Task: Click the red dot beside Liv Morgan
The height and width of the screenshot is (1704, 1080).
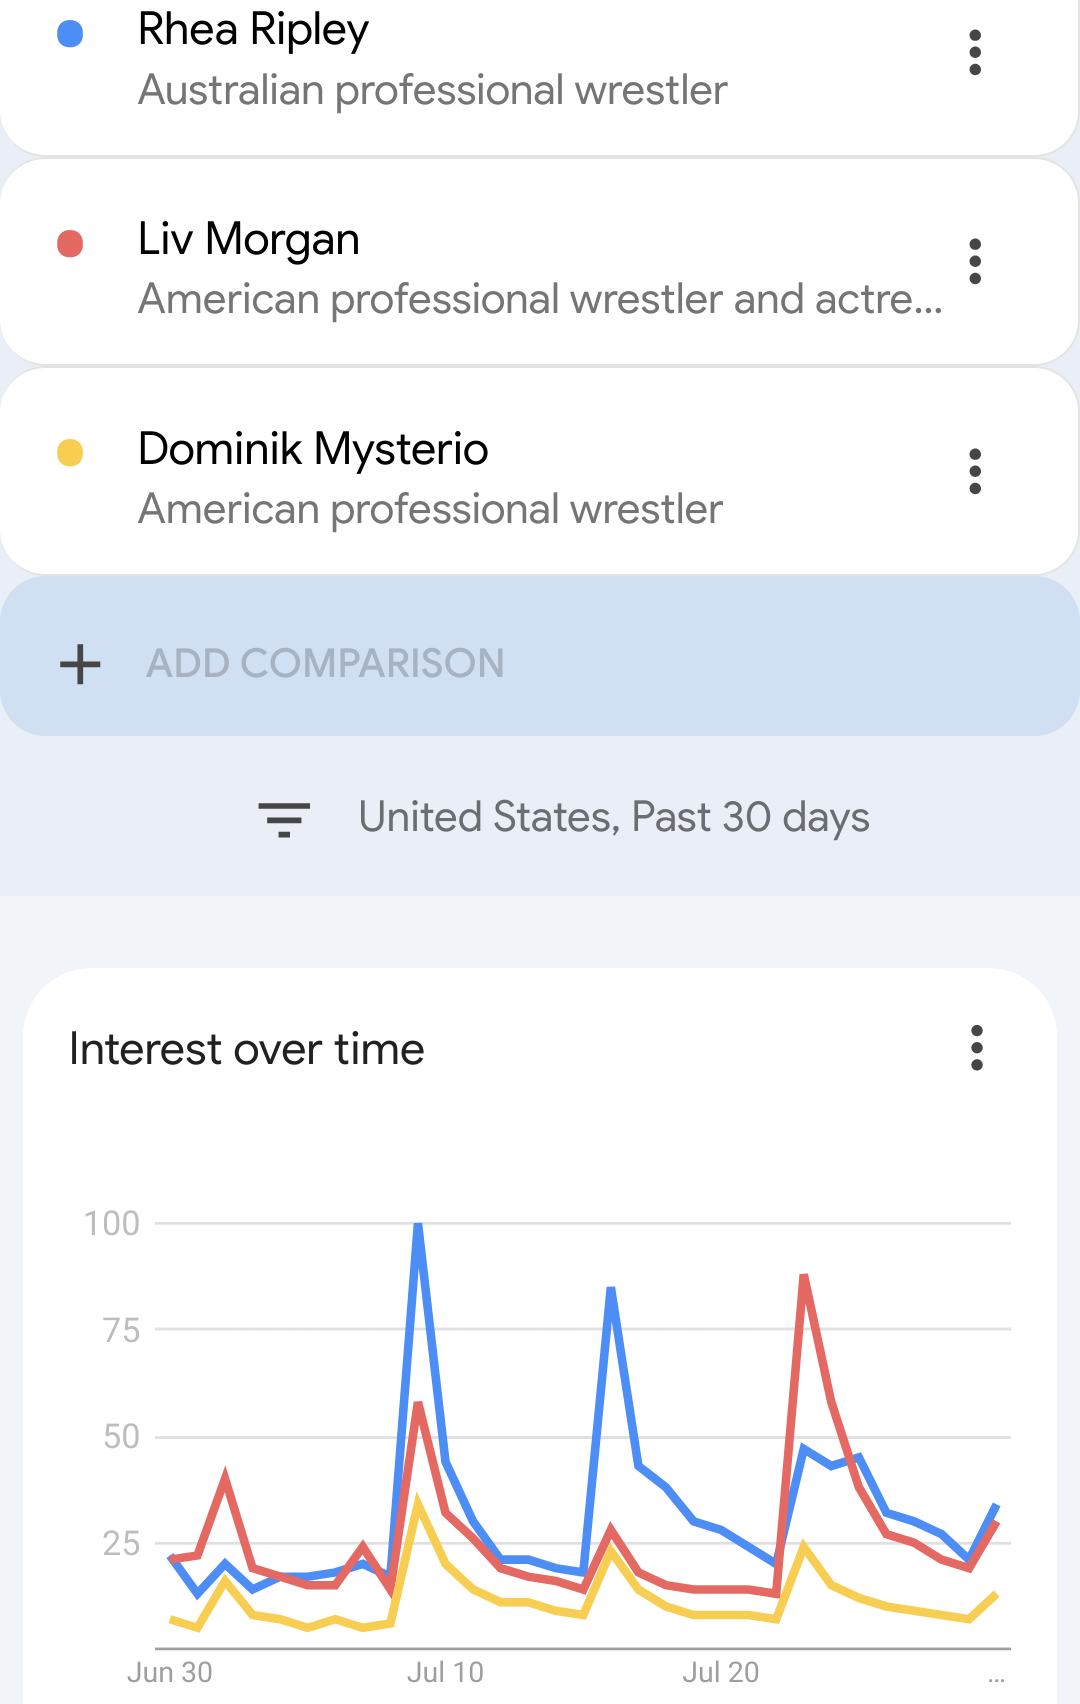Action: click(70, 243)
